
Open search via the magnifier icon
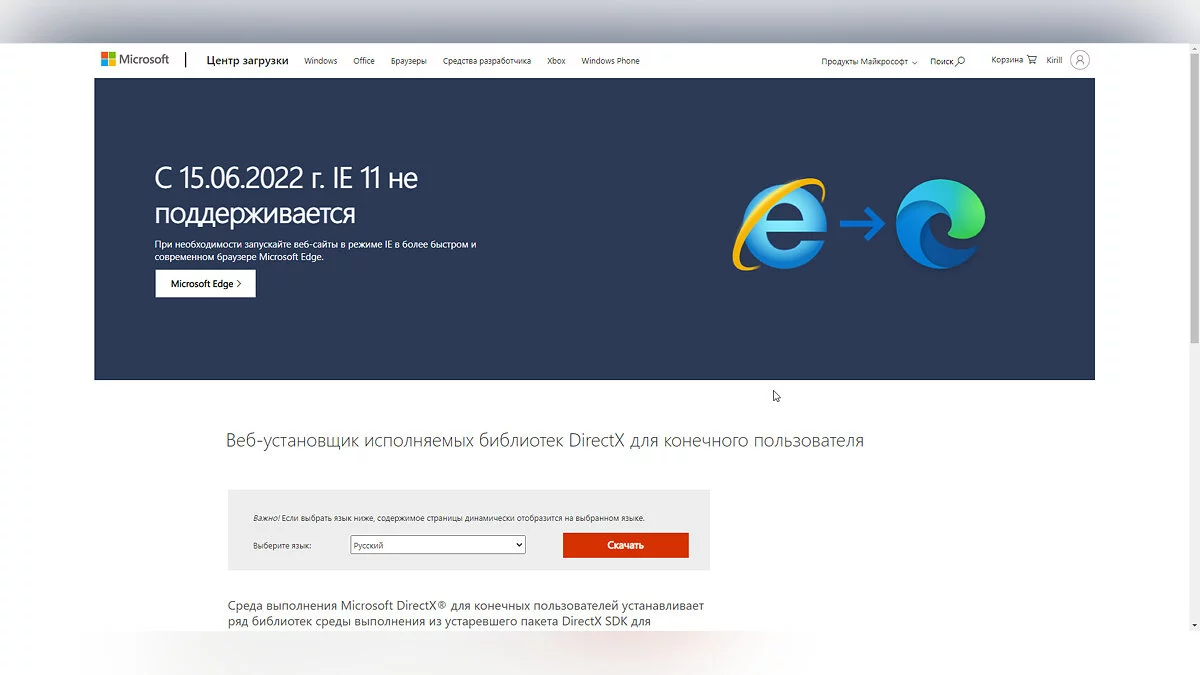(x=960, y=61)
